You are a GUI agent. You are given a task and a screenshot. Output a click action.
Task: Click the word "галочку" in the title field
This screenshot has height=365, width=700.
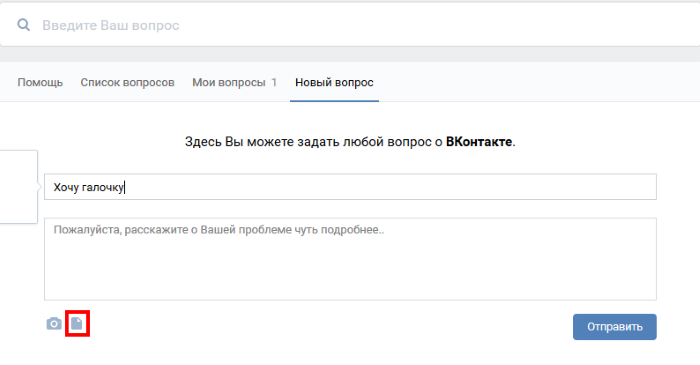(102, 187)
